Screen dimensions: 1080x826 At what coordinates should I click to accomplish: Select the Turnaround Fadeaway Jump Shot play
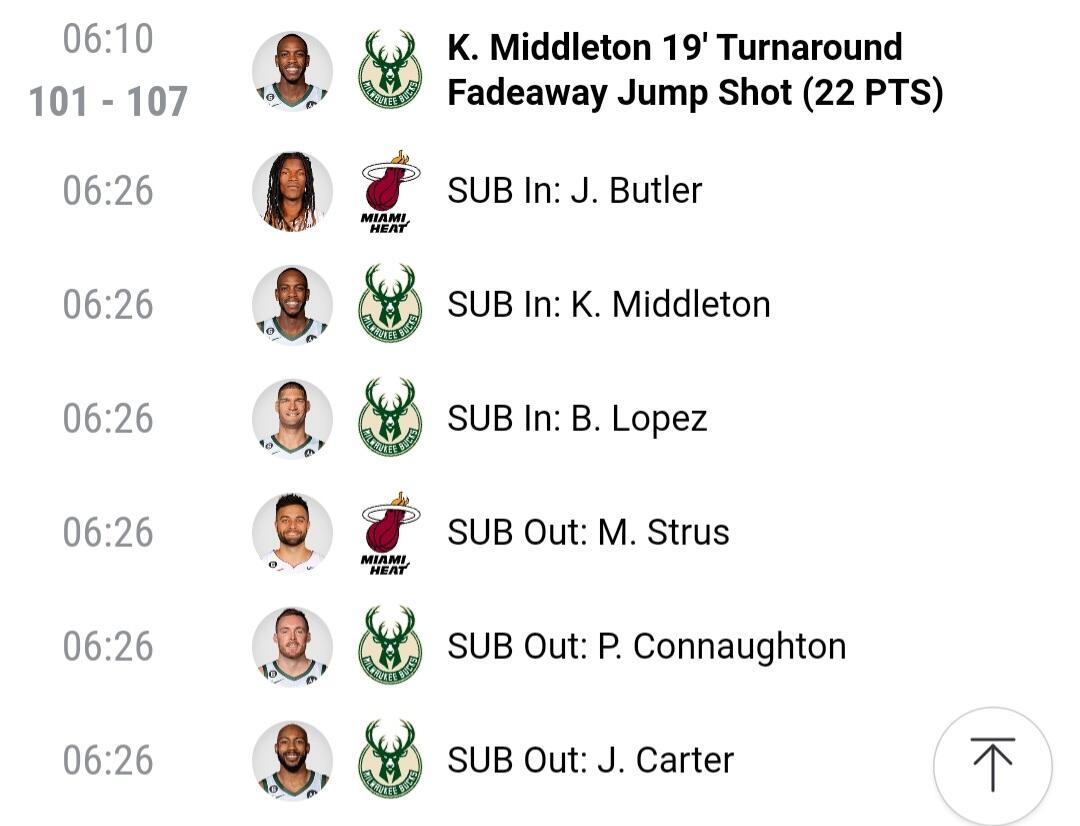point(694,70)
